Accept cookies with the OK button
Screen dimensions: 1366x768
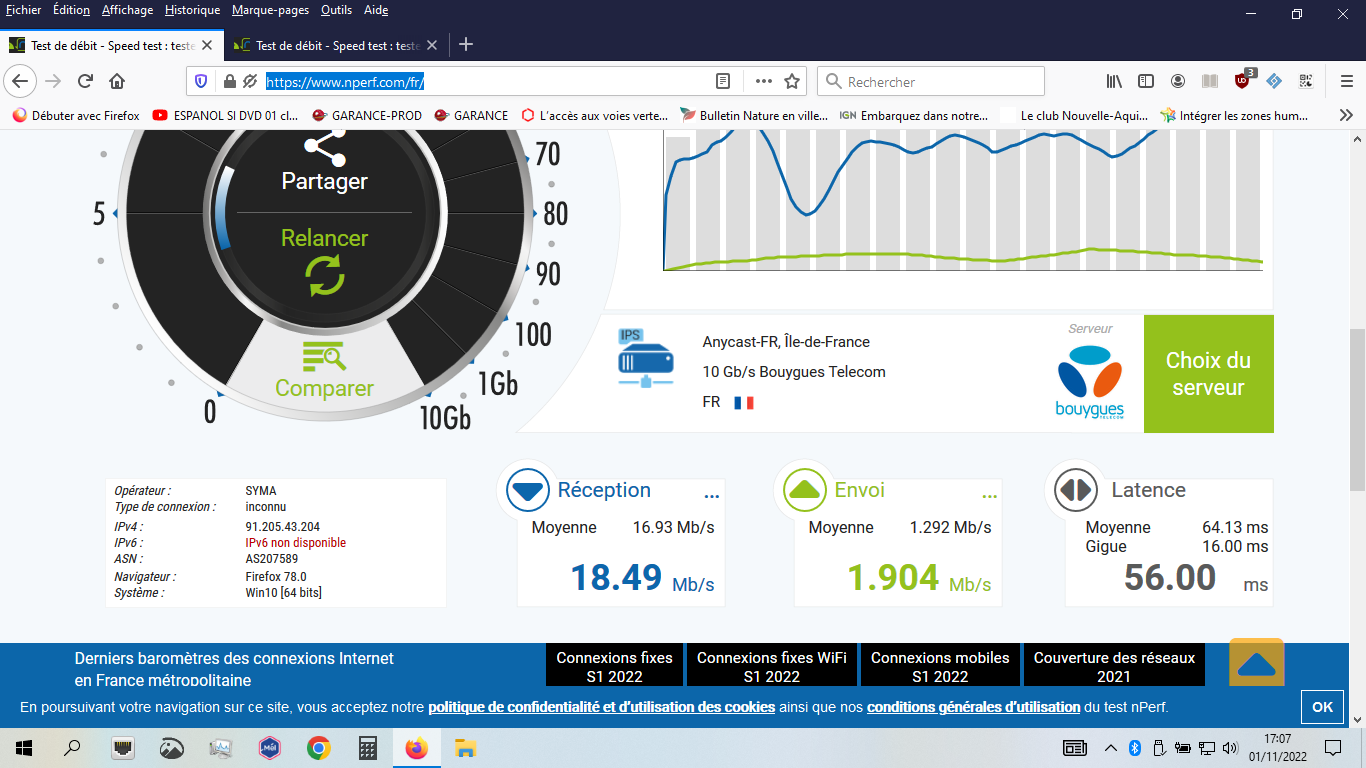coord(1322,707)
